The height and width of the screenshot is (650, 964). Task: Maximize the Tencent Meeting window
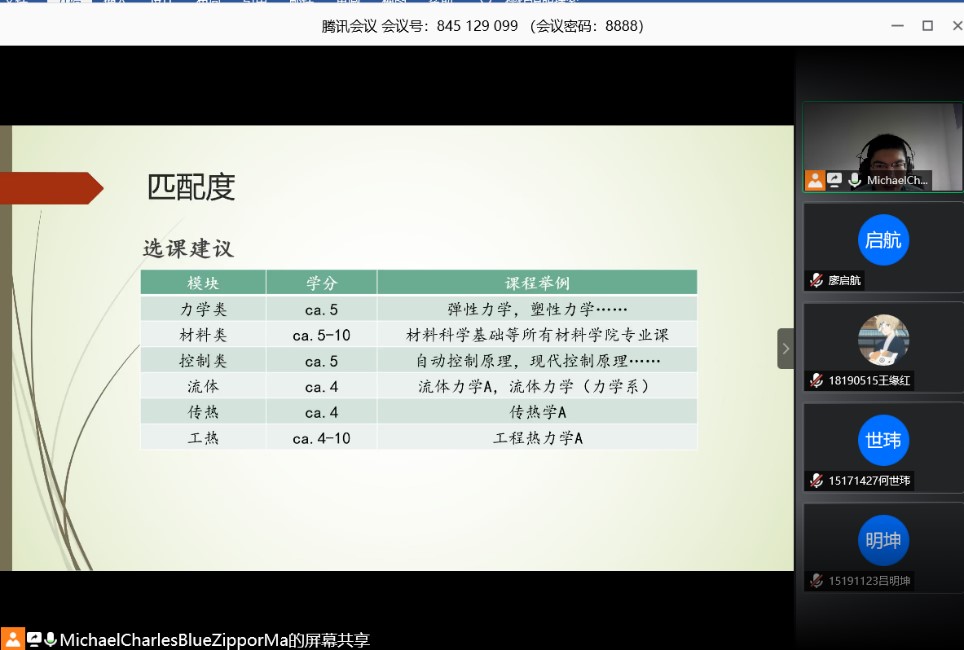click(x=927, y=26)
